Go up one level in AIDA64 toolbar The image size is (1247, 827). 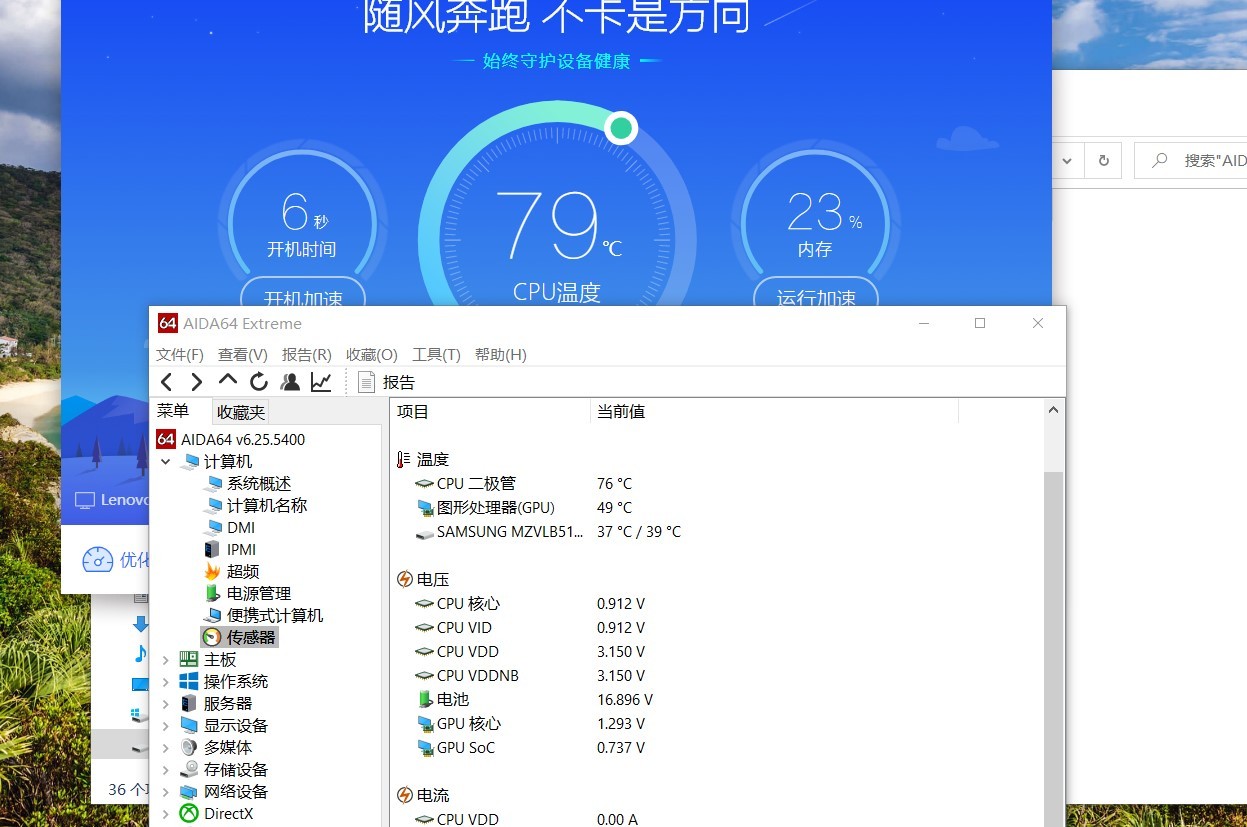coord(228,381)
